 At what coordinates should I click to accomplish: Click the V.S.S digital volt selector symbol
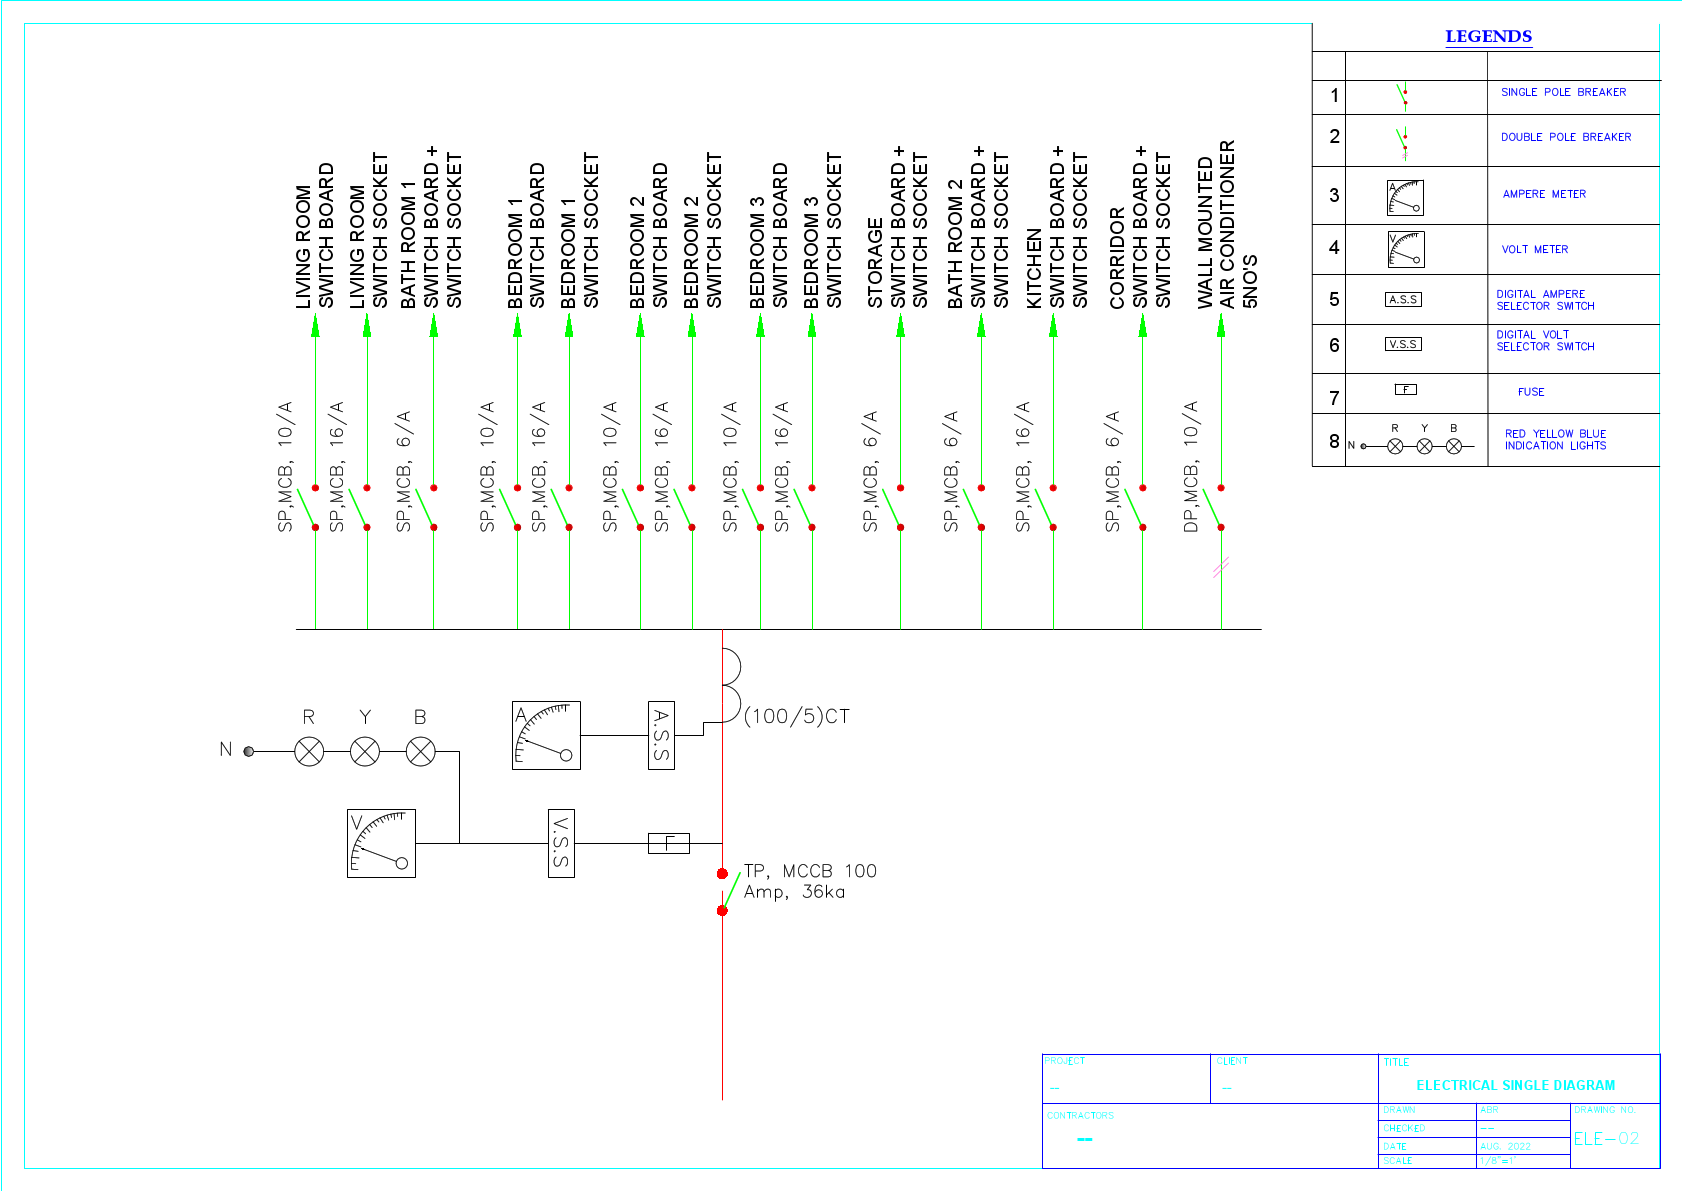pyautogui.click(x=1403, y=342)
